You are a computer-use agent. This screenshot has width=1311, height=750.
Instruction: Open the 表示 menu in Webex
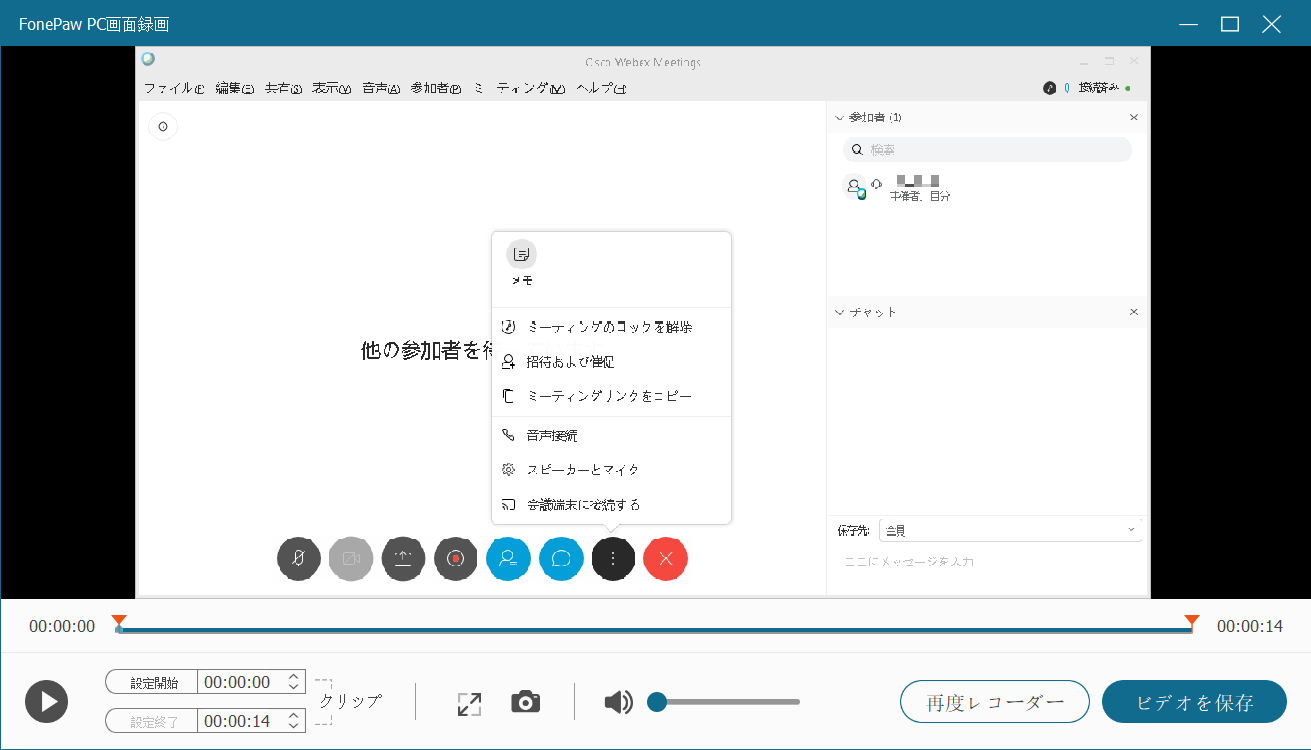tap(332, 88)
